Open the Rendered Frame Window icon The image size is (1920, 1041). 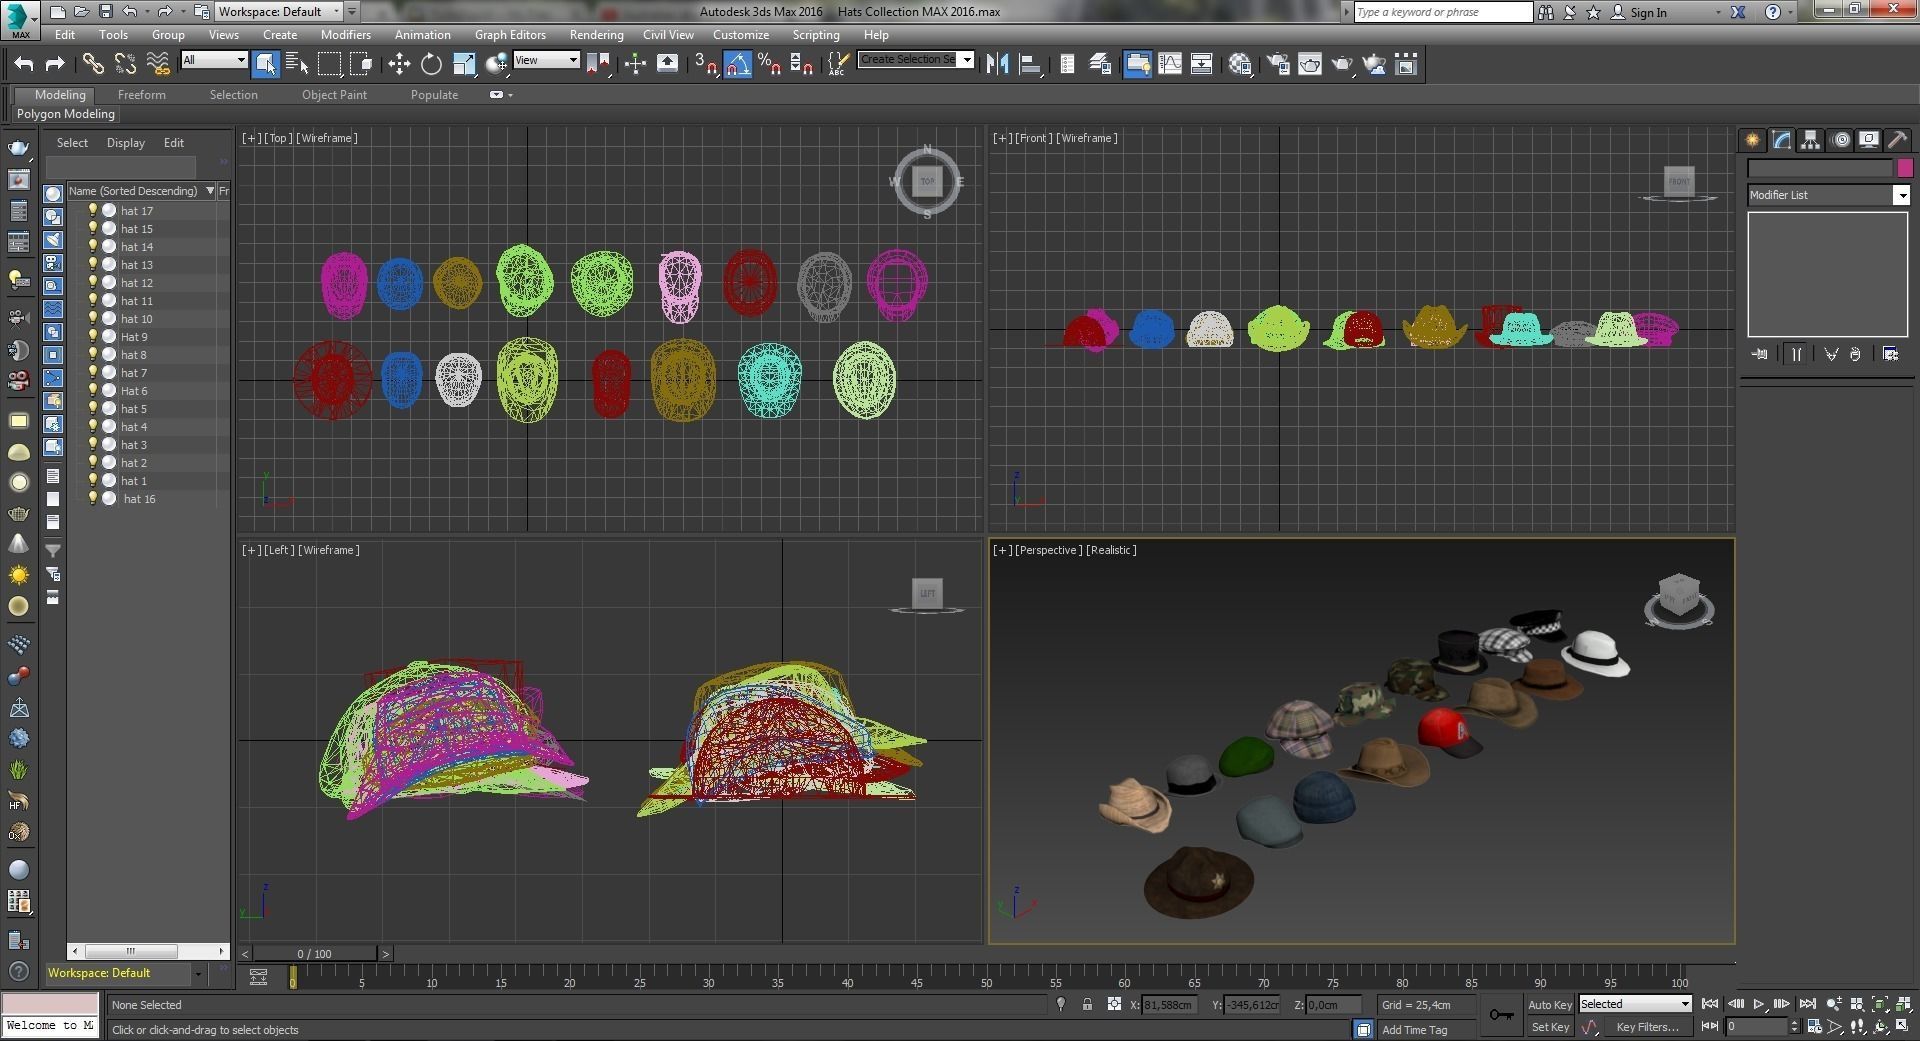coord(1310,64)
